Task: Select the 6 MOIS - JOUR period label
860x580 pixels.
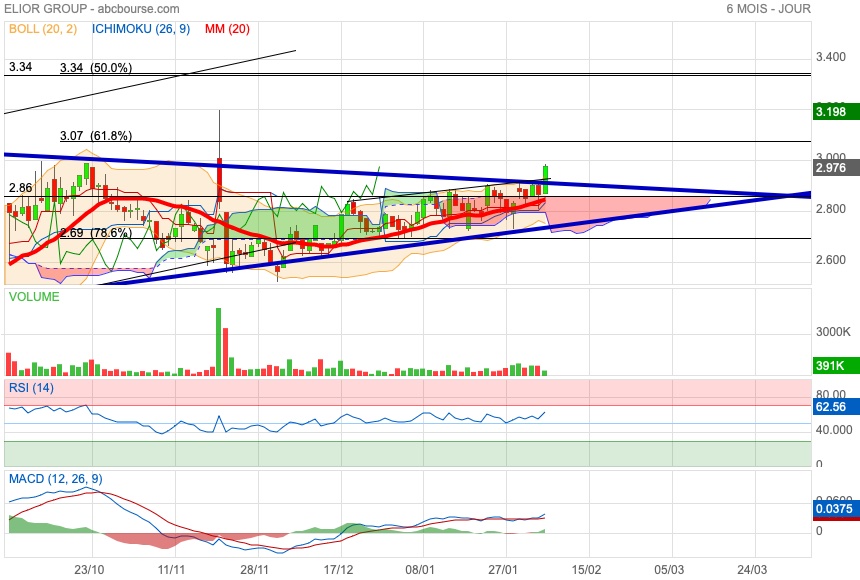Action: tap(768, 9)
